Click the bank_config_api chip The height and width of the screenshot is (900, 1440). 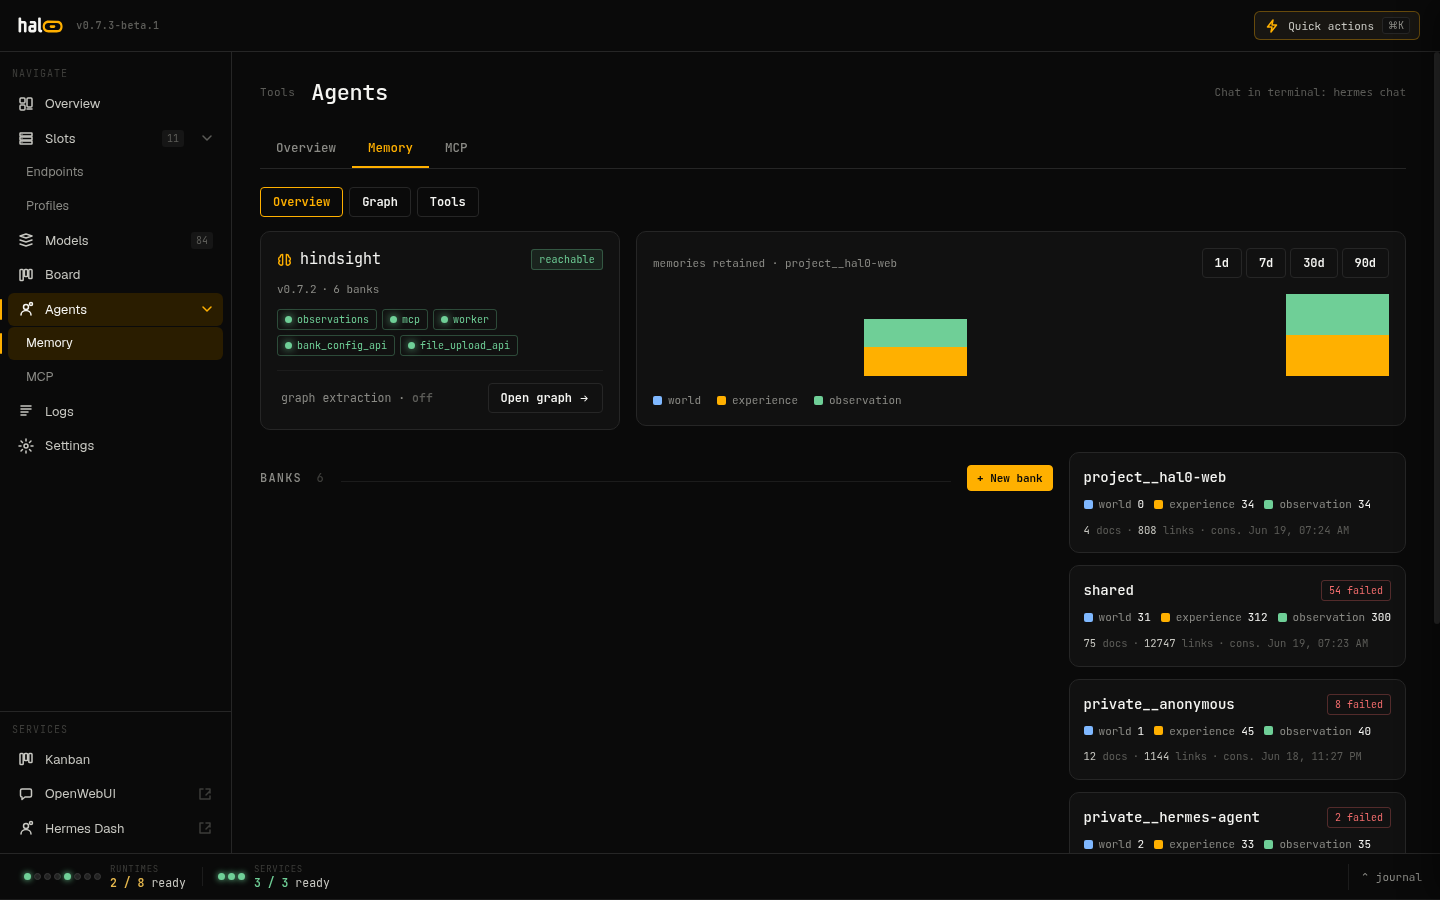[x=336, y=346]
